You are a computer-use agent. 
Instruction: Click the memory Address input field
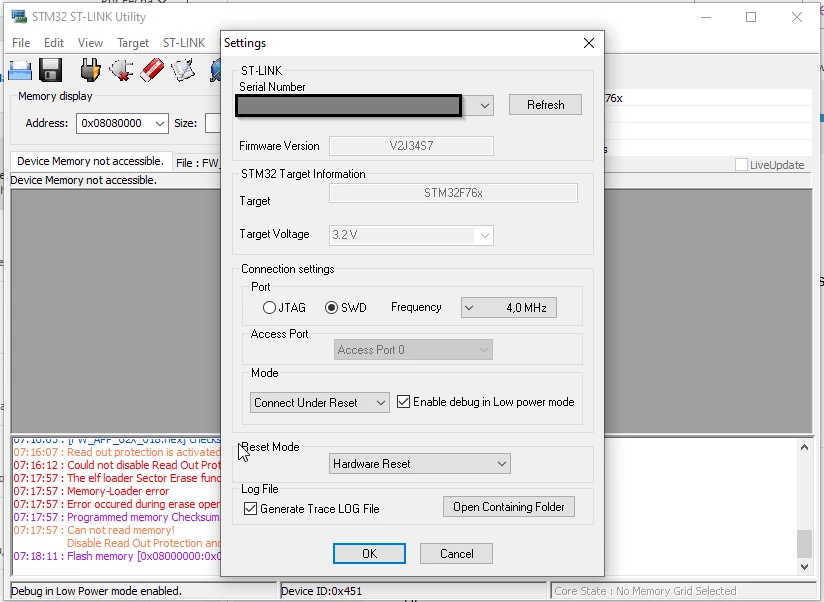pos(116,123)
